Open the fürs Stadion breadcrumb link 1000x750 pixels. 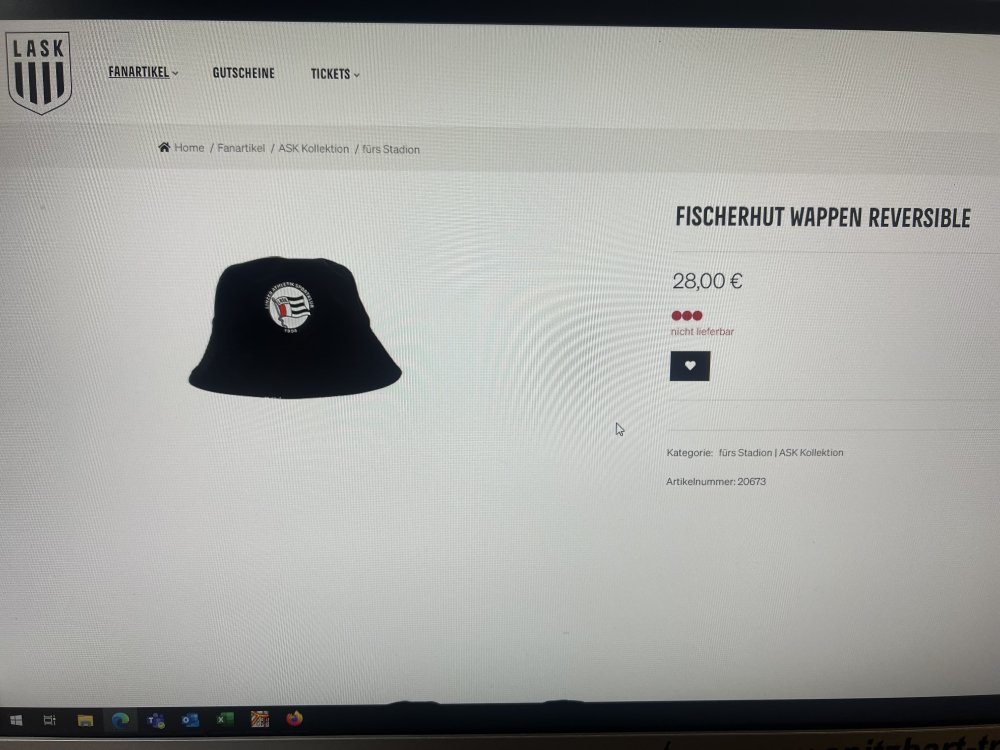coord(391,149)
